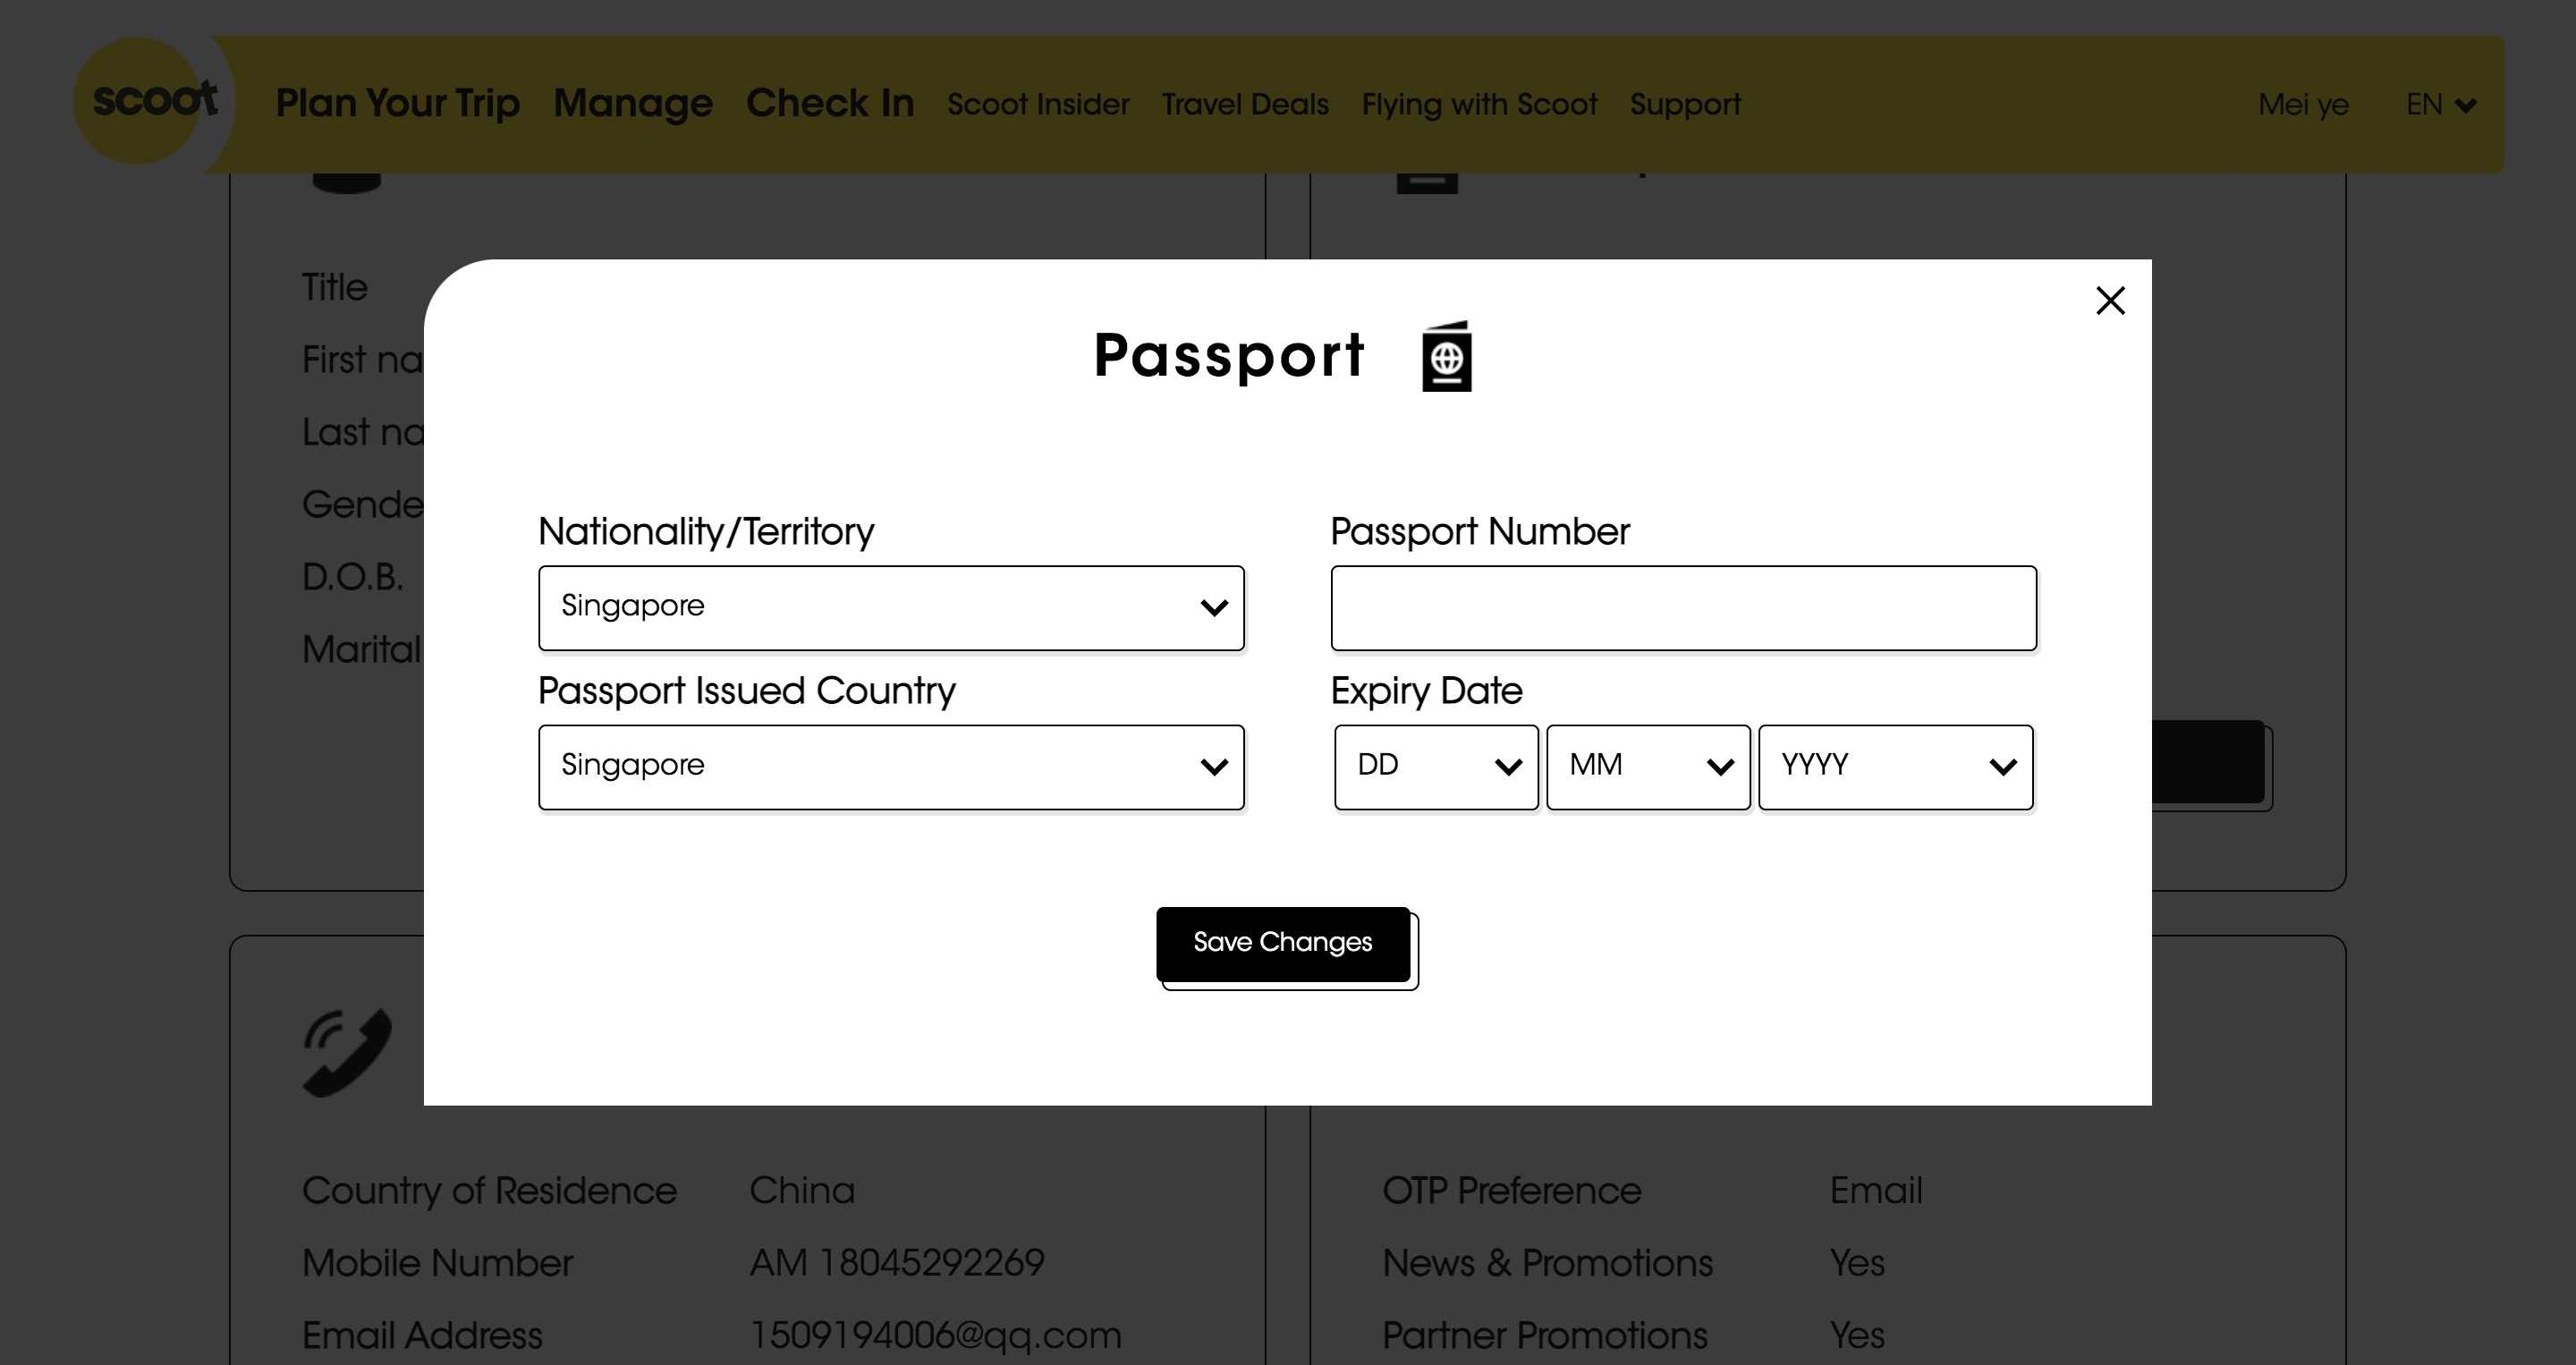Open the Nationality/Territory dropdown

pyautogui.click(x=891, y=608)
